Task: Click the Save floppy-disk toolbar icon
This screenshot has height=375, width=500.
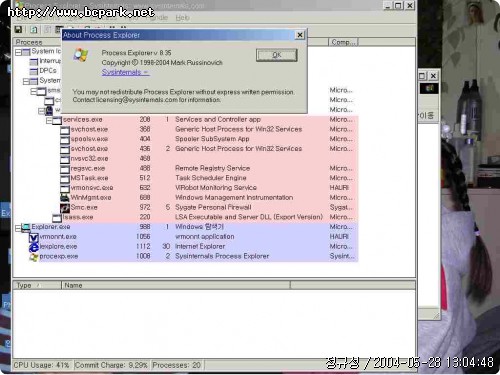Action: click(18, 29)
